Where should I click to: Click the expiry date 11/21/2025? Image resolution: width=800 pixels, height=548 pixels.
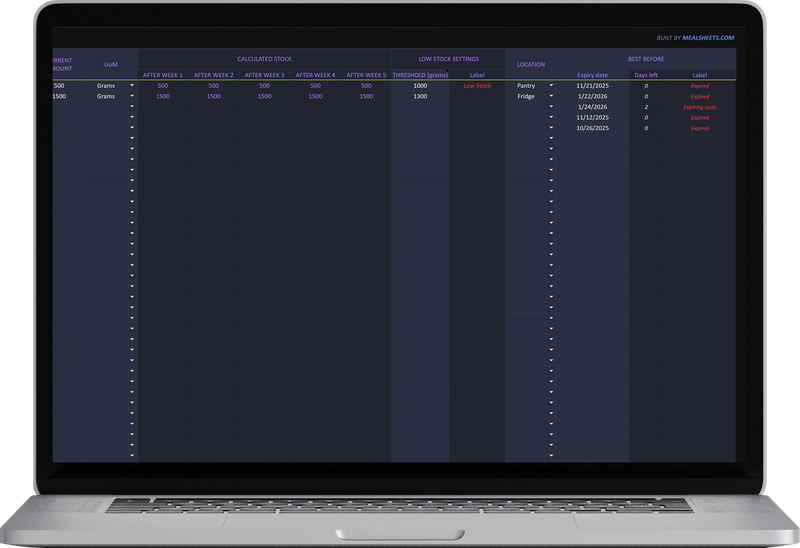(592, 86)
